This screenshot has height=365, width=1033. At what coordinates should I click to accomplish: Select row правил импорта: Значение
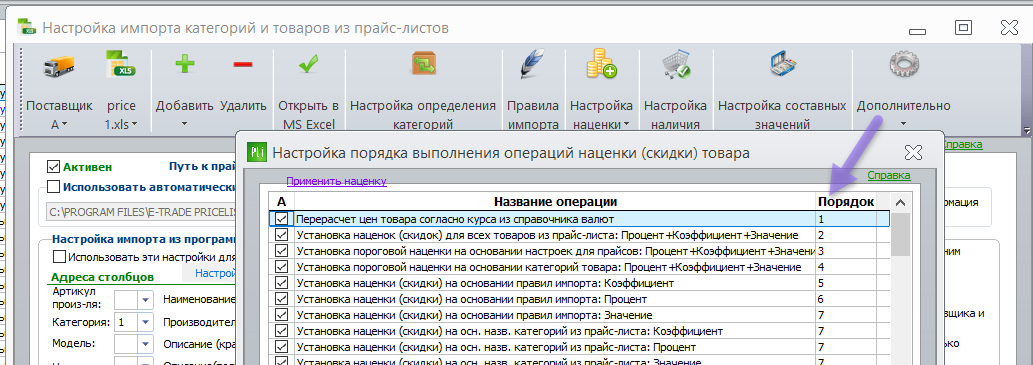[x=580, y=315]
